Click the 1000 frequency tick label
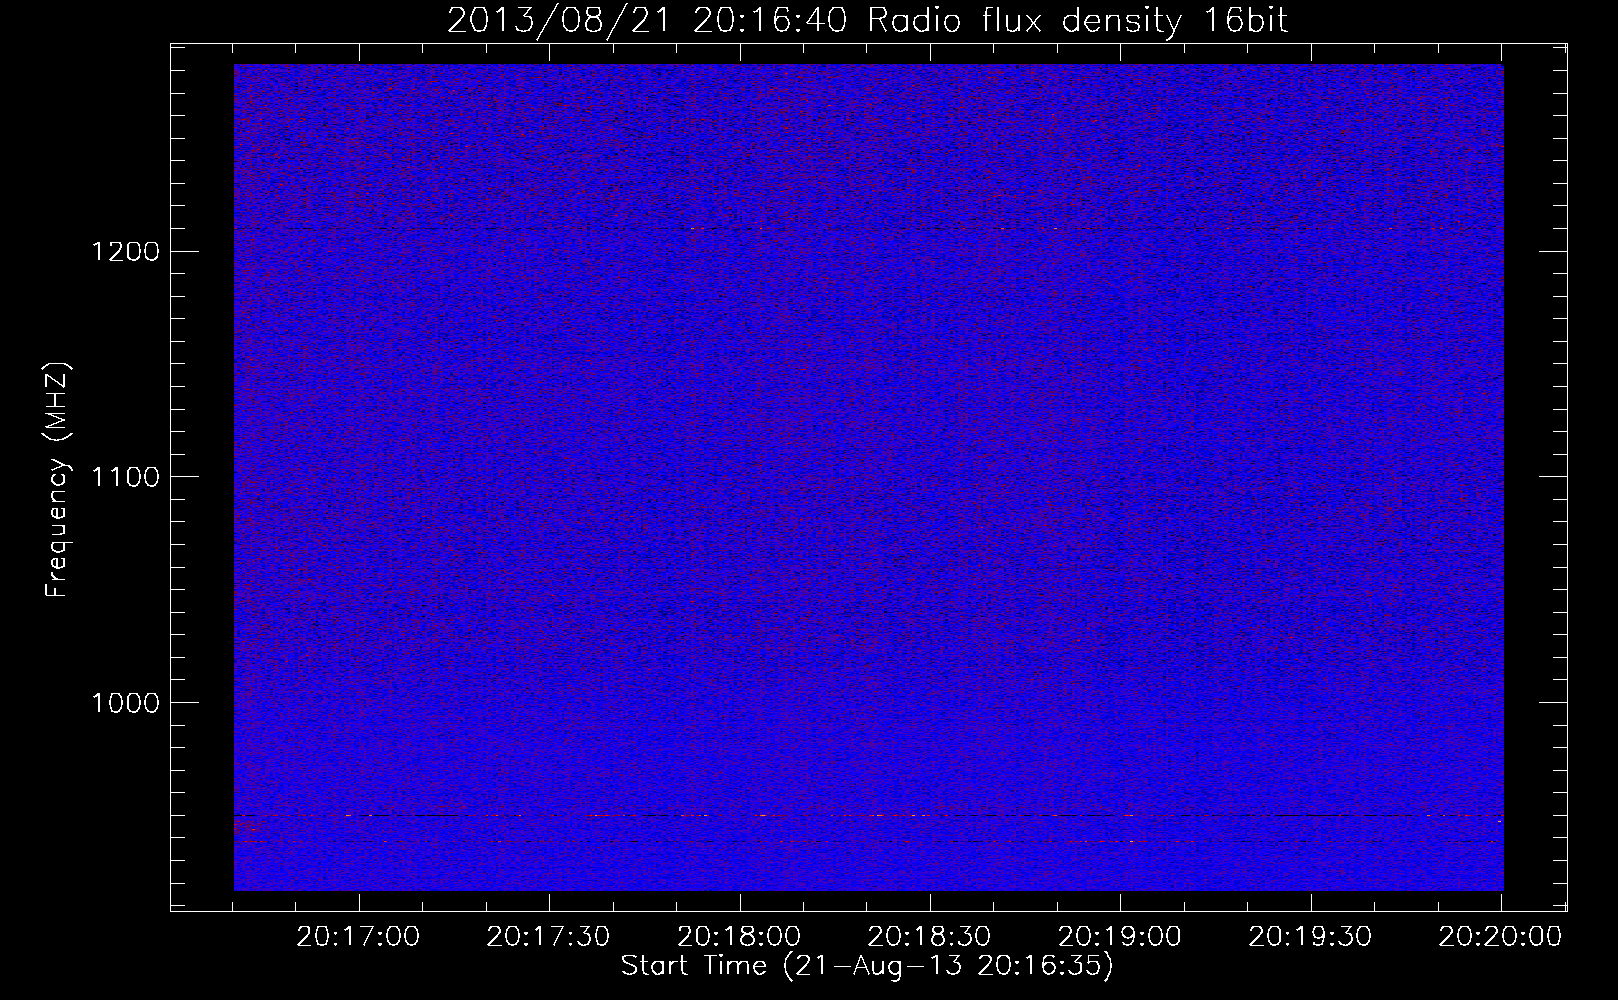The image size is (1618, 1000). point(124,703)
